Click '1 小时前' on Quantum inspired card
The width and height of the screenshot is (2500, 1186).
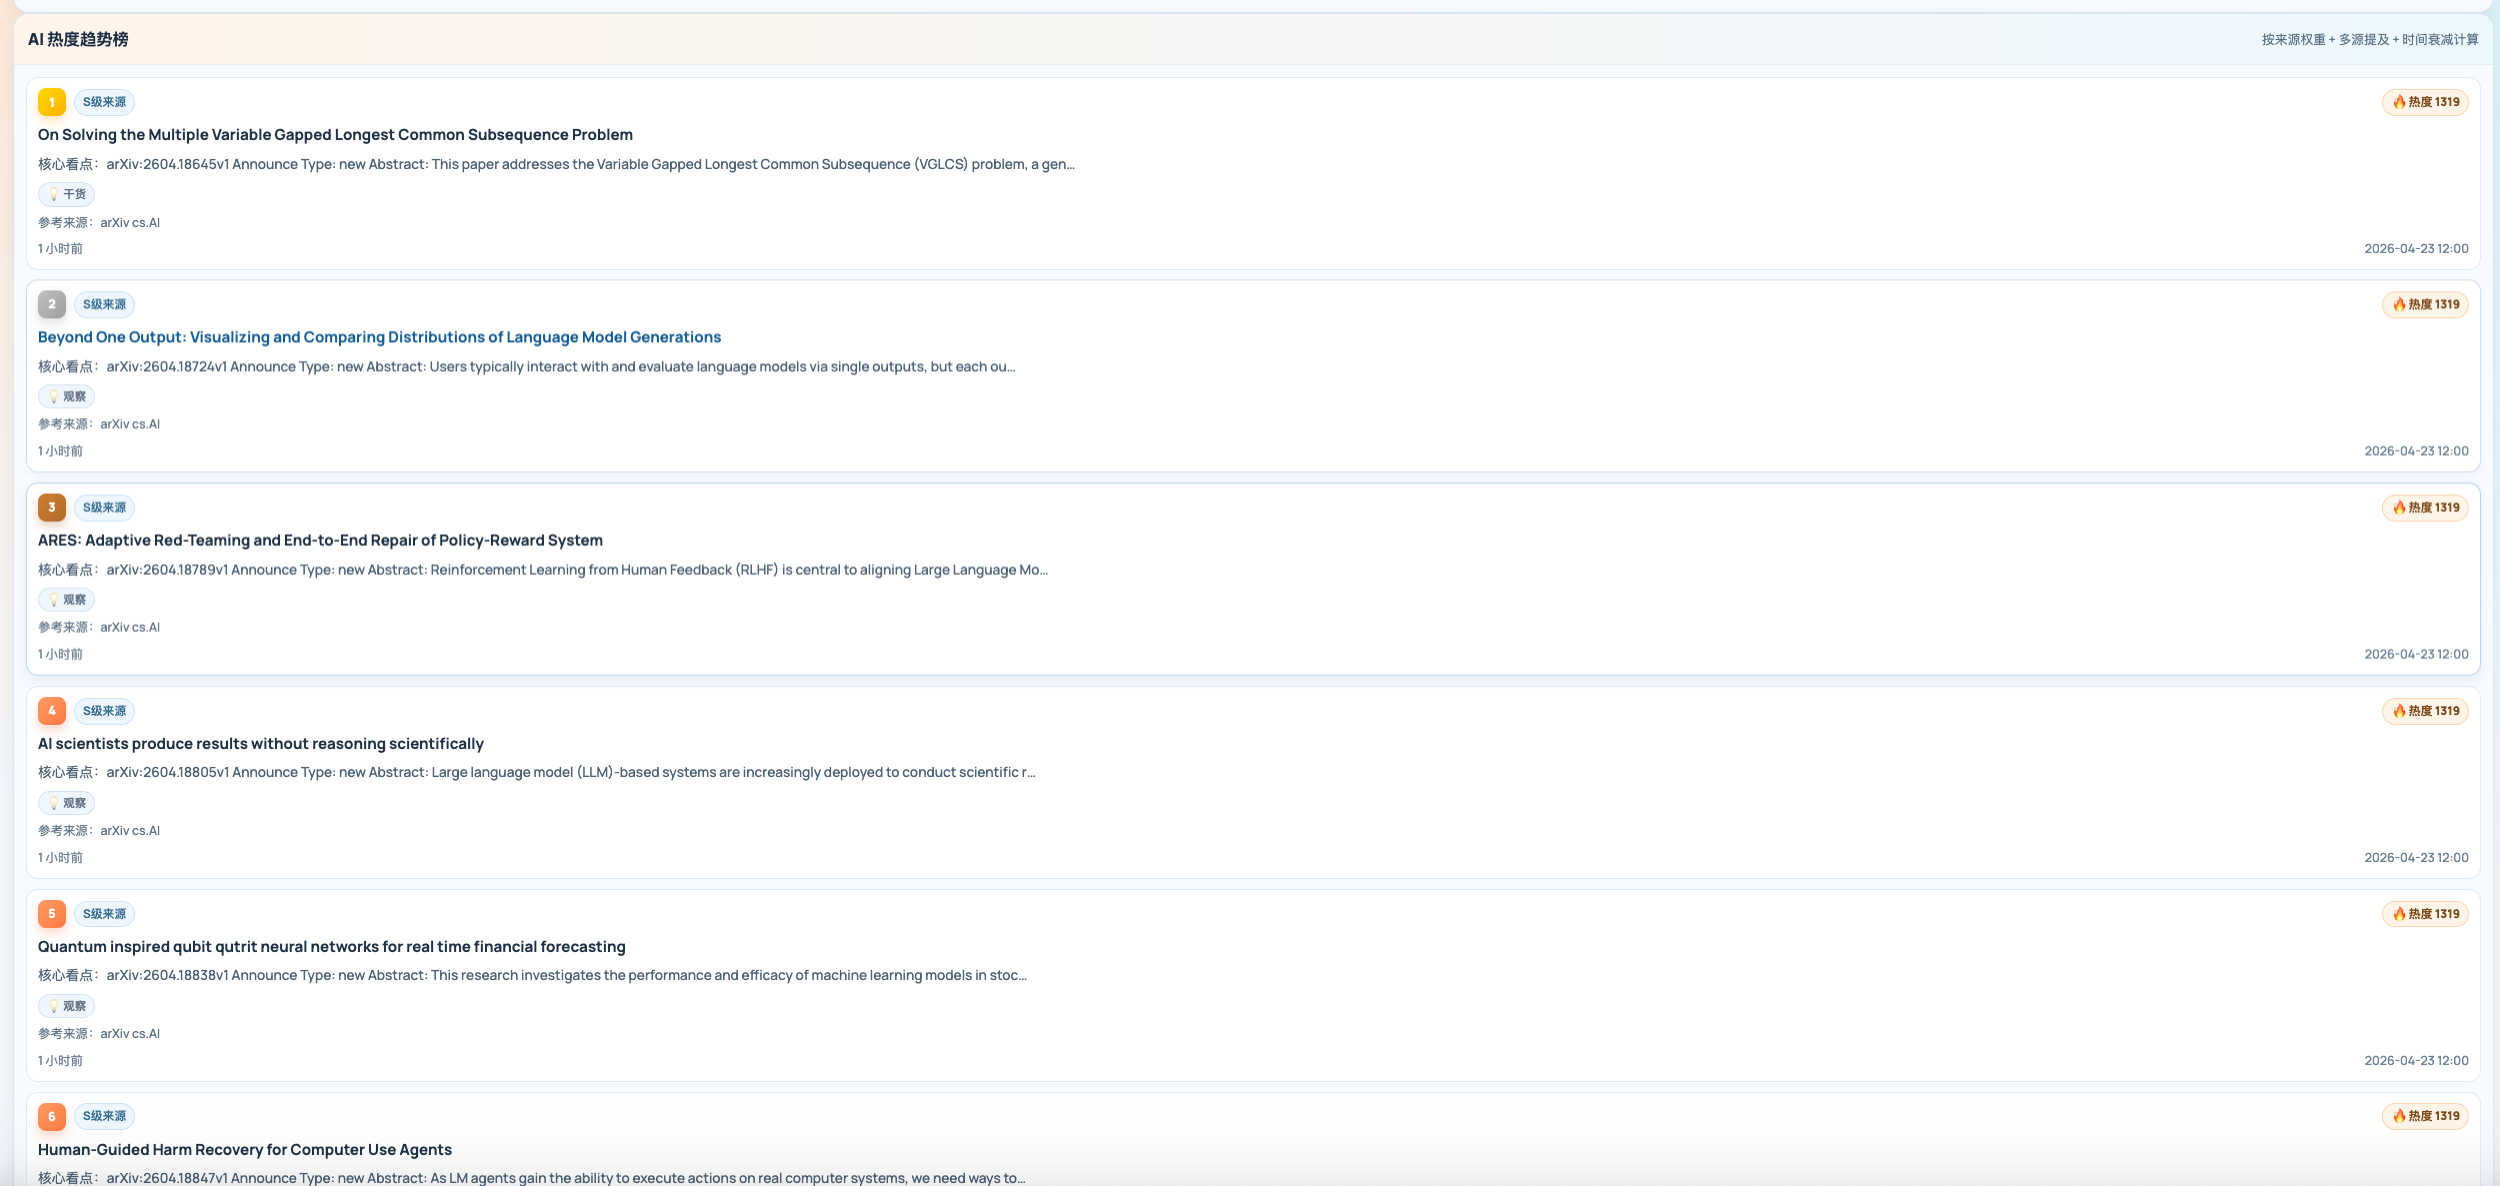[61, 1060]
